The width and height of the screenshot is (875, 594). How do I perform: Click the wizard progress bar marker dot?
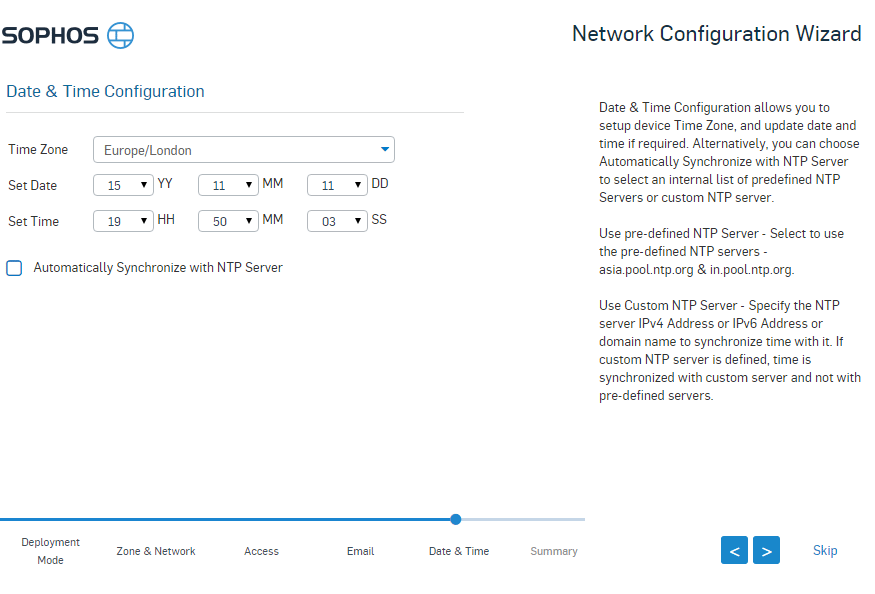456,519
